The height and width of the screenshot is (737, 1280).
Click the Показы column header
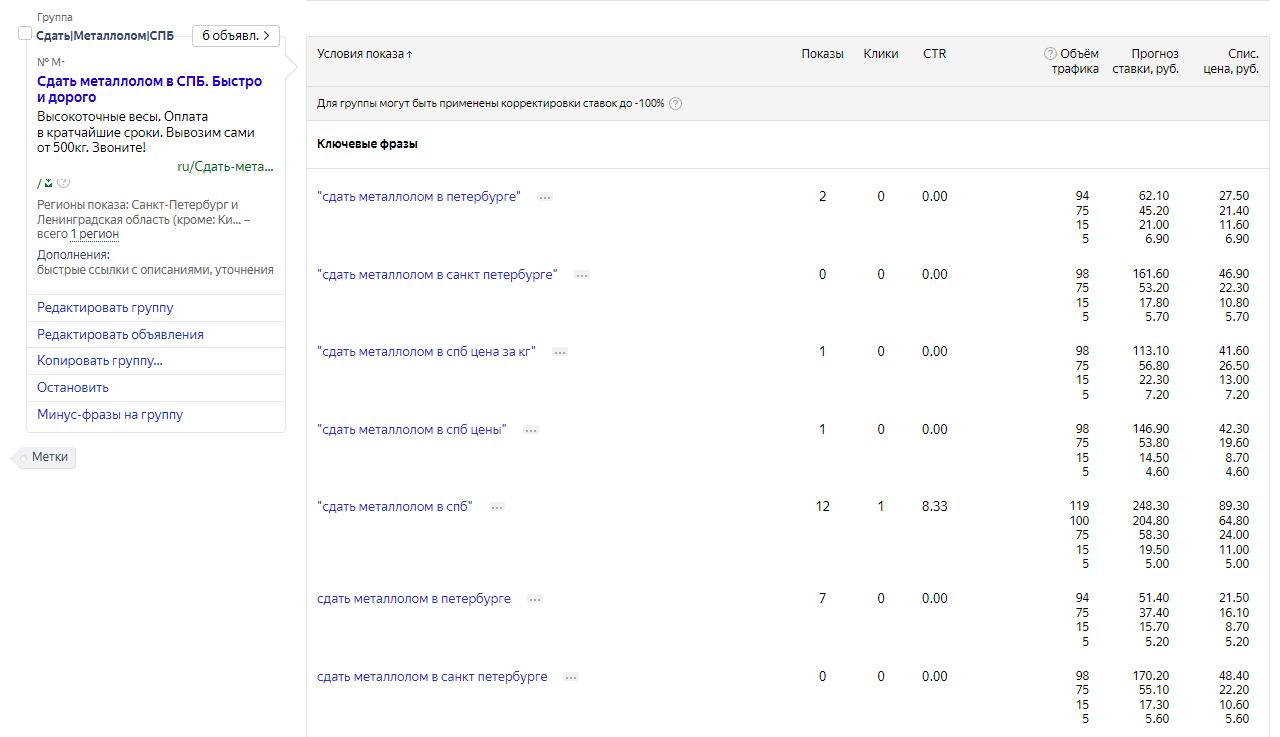tap(823, 54)
